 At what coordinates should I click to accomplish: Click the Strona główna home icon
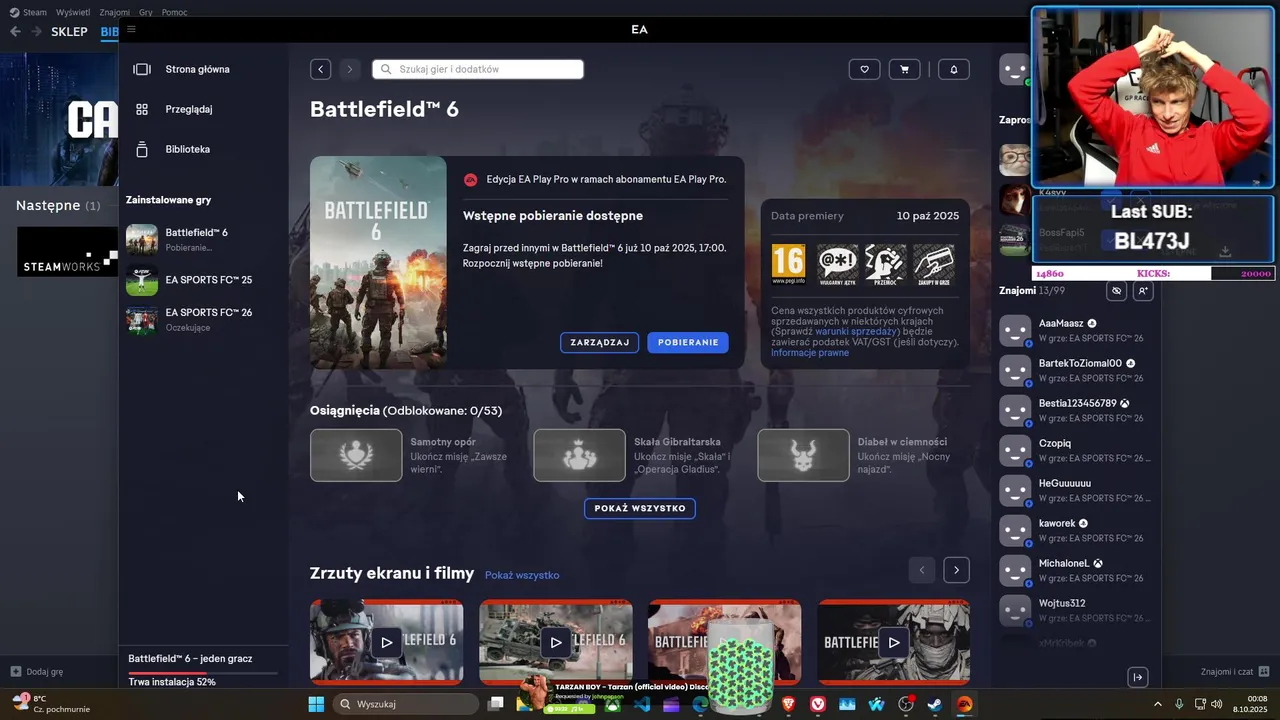click(142, 69)
